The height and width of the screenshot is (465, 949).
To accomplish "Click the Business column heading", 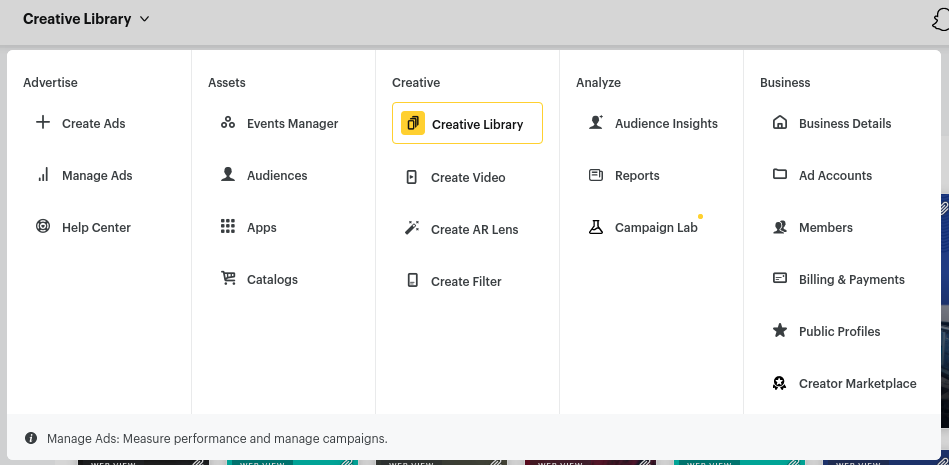I will click(785, 82).
